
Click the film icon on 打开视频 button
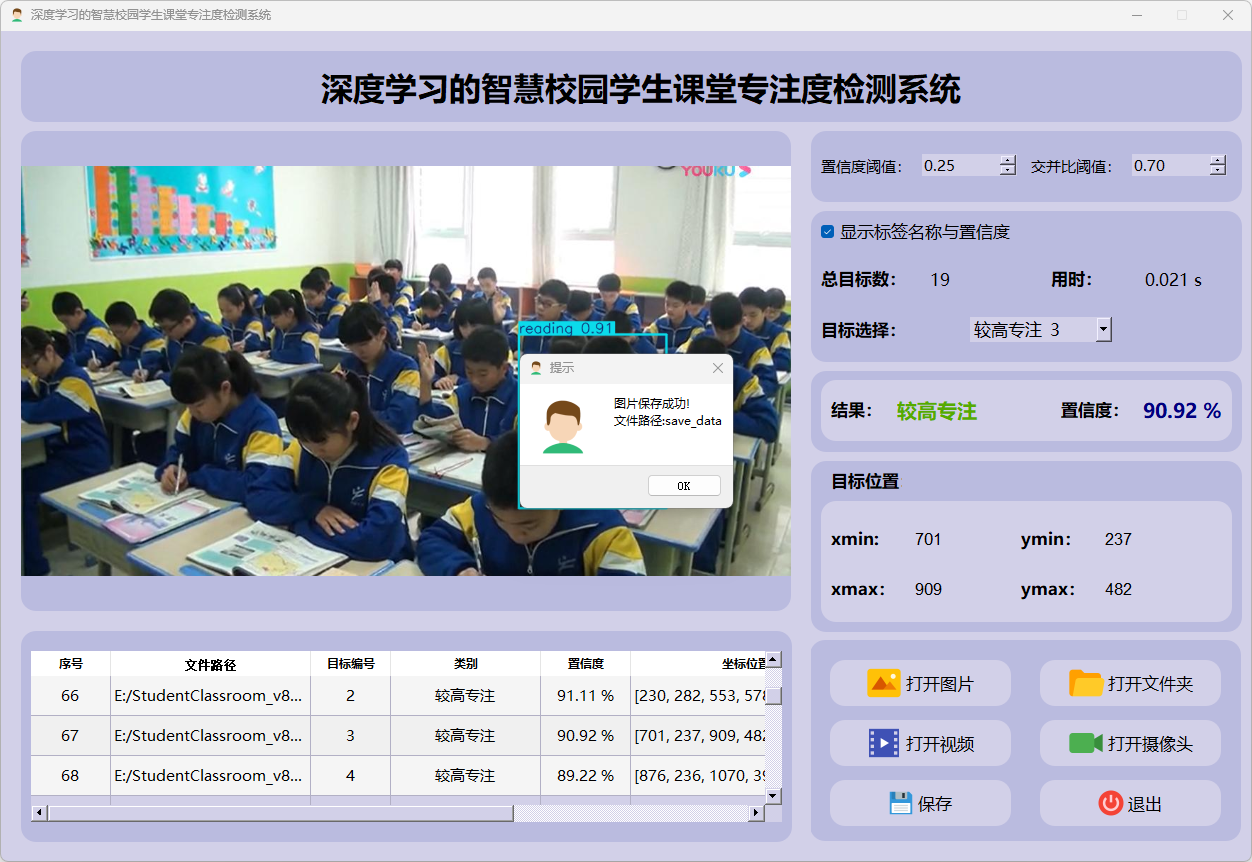pos(884,743)
